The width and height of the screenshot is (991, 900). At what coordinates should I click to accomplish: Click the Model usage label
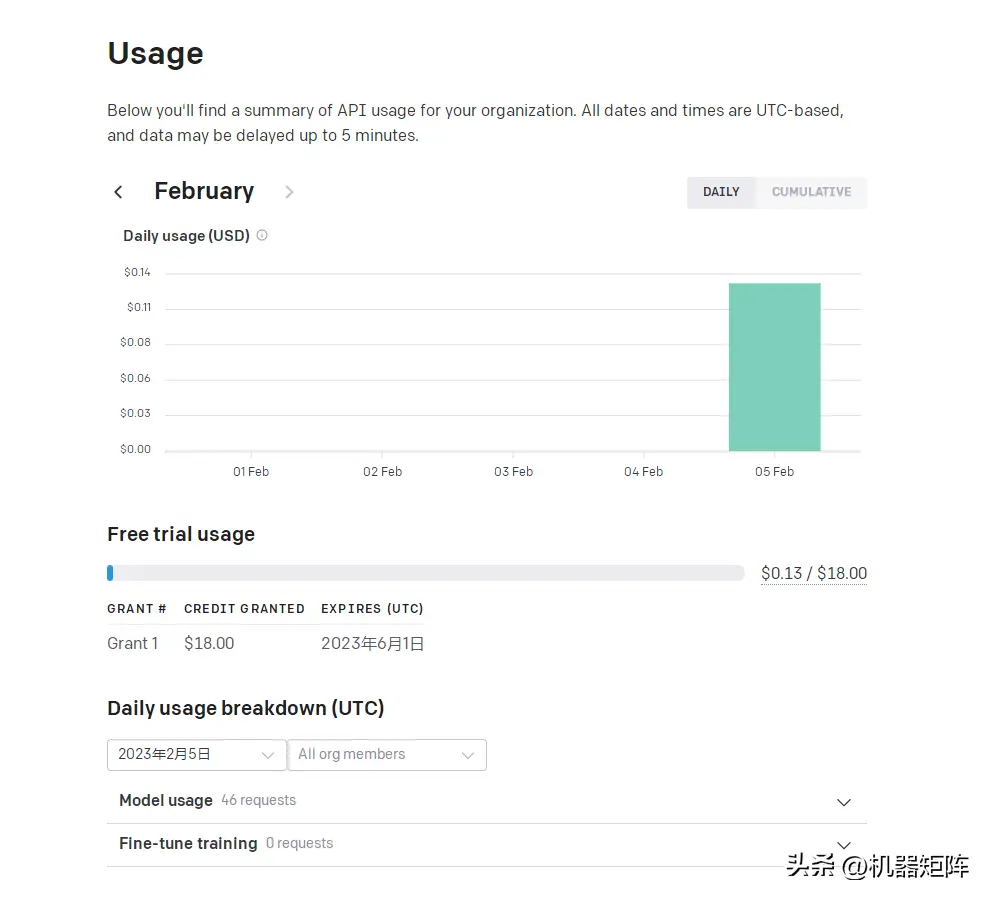(166, 801)
